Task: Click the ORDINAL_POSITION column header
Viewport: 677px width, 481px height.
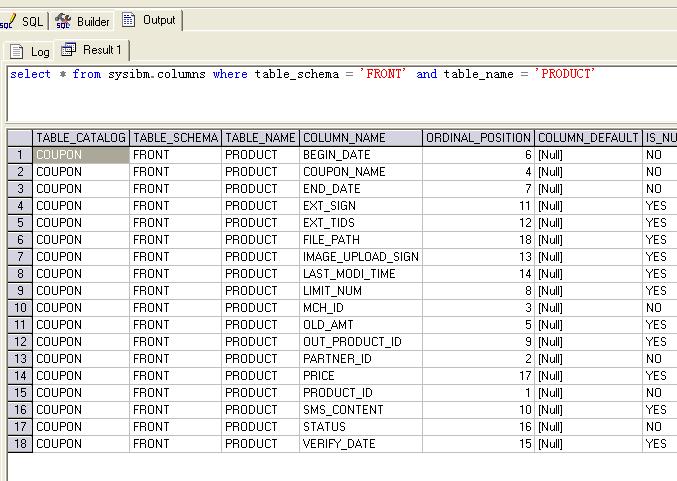Action: [x=478, y=138]
